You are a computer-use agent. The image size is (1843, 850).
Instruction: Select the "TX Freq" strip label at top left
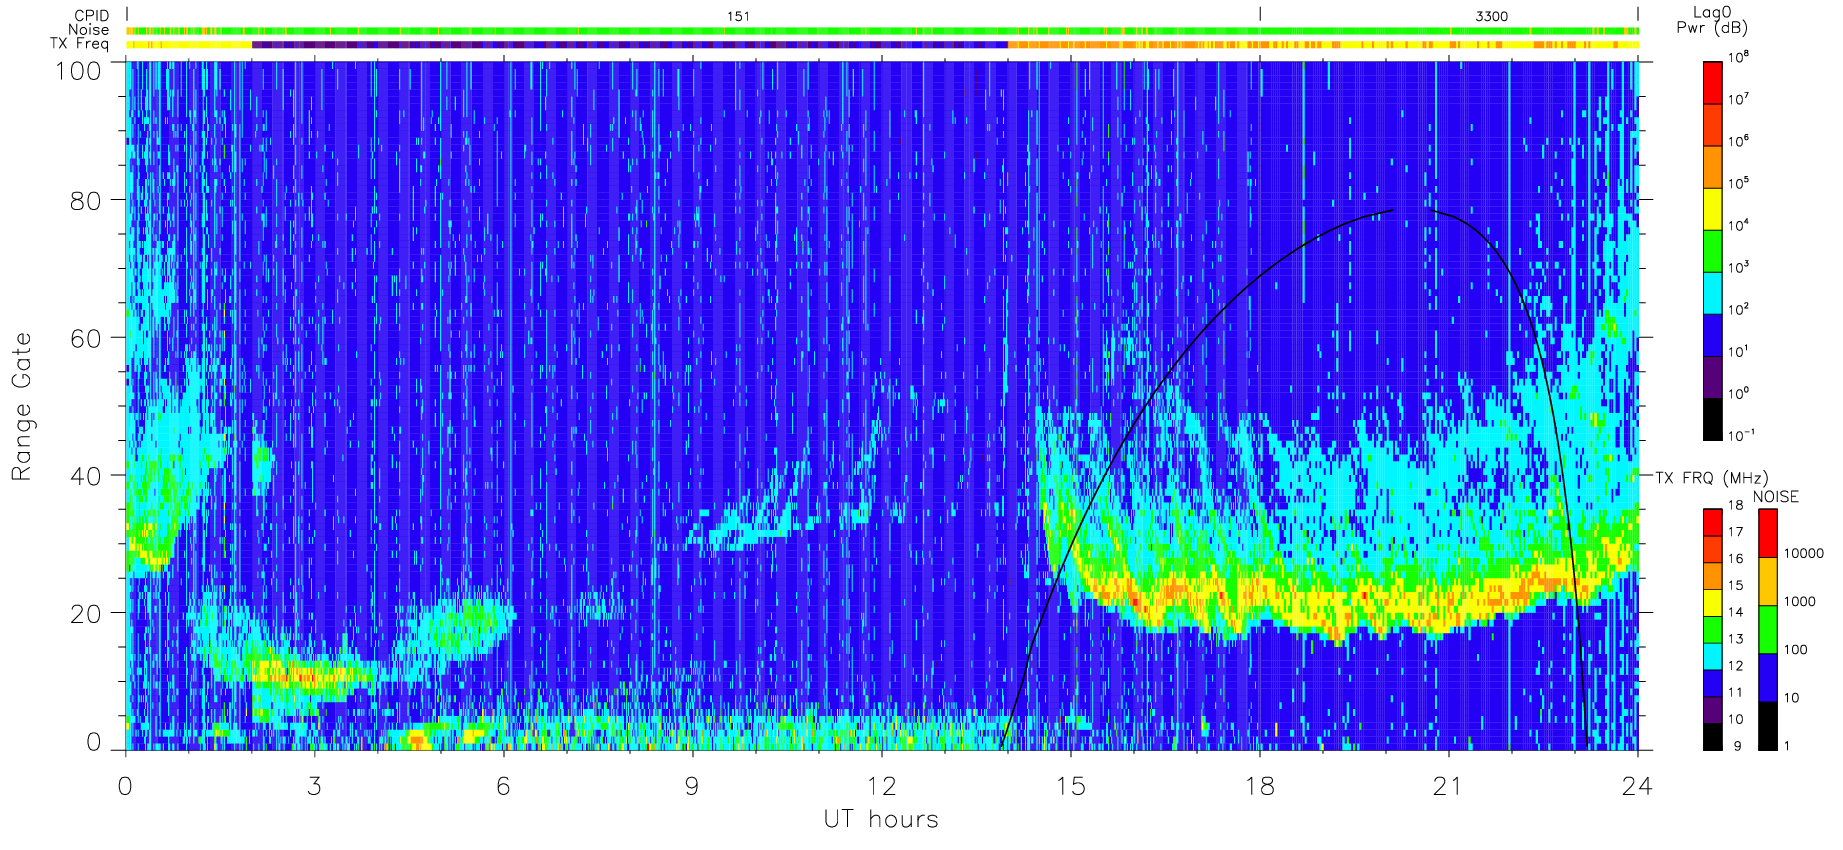coord(79,44)
